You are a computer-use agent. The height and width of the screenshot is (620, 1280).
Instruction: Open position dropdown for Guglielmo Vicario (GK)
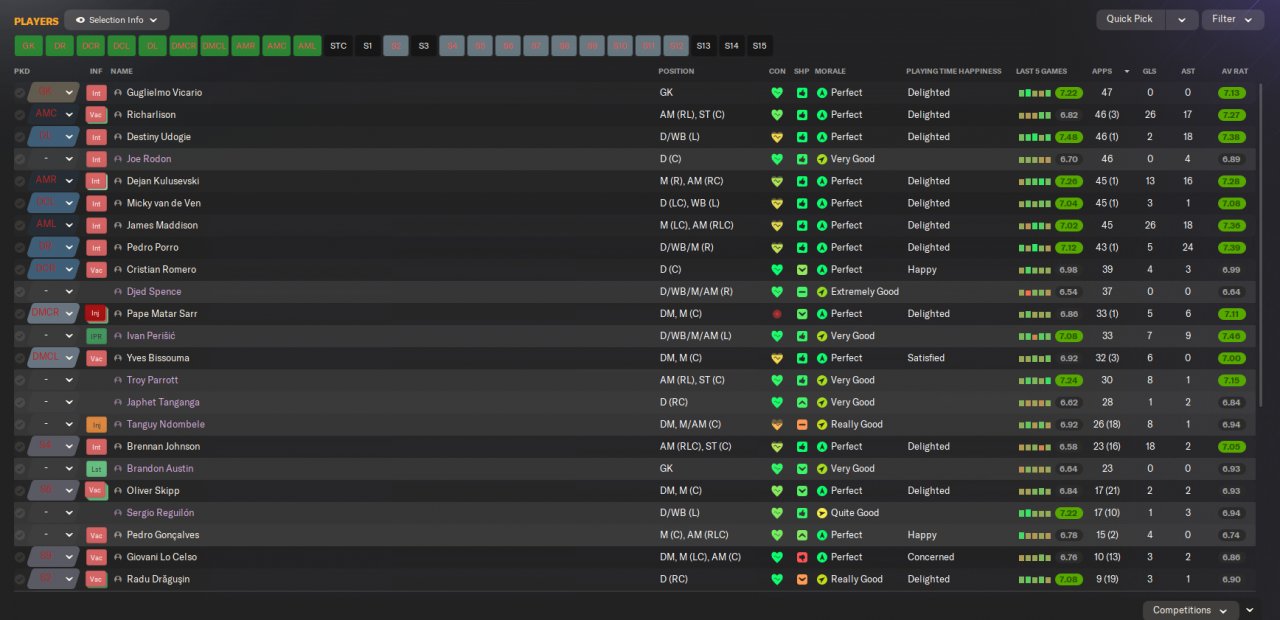coord(69,93)
